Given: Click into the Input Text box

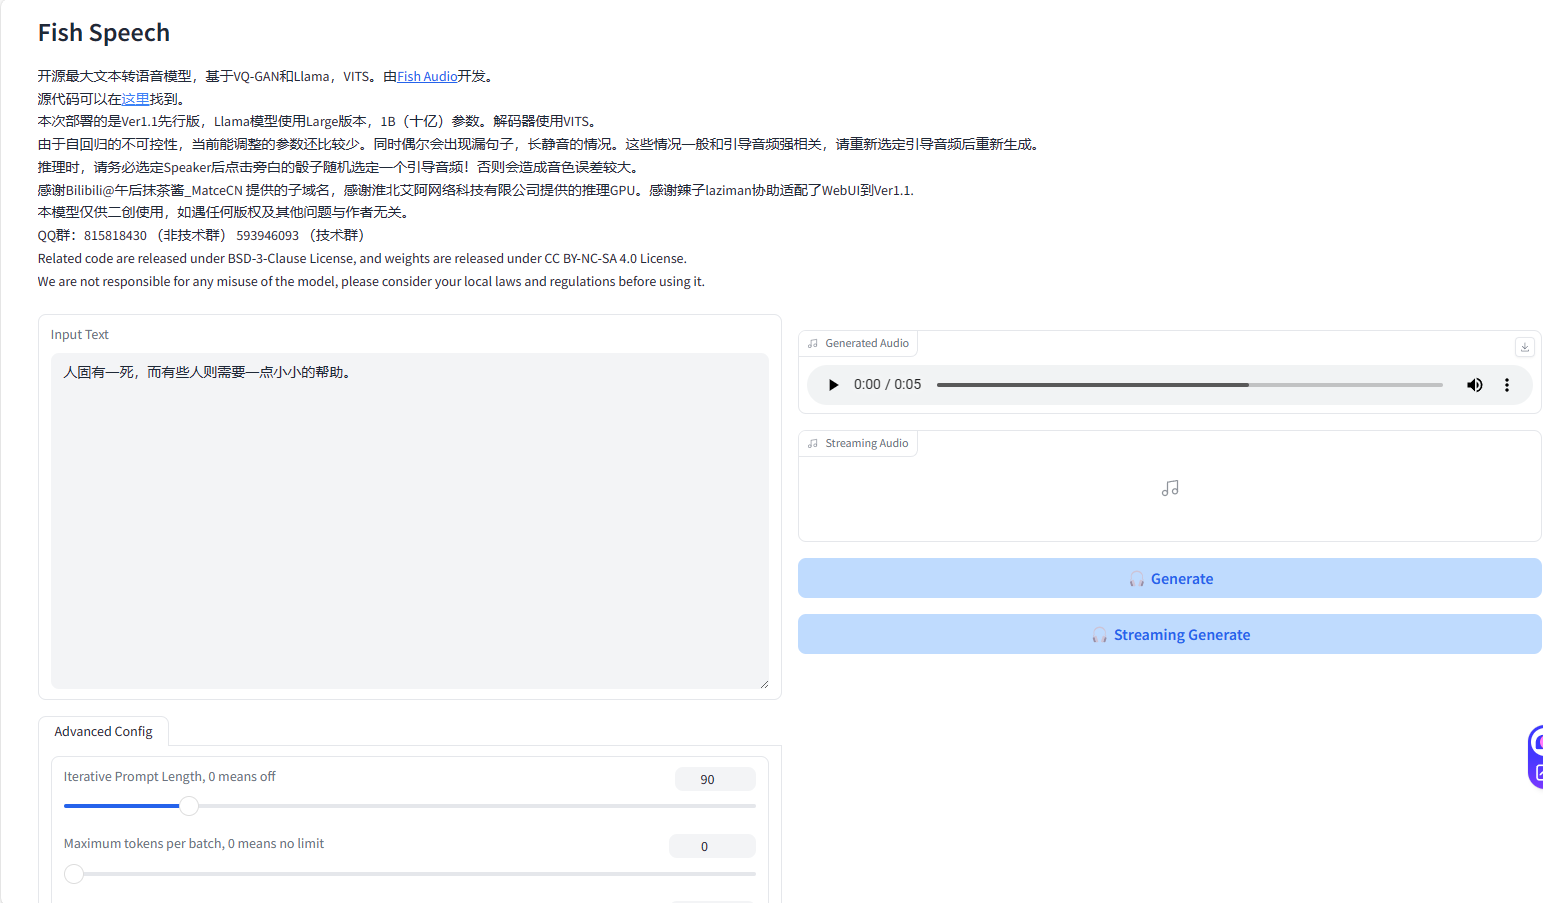Looking at the screenshot, I should tap(409, 520).
